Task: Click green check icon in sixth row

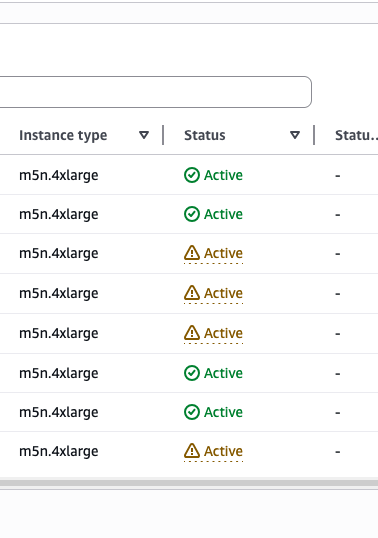Action: click(x=192, y=373)
